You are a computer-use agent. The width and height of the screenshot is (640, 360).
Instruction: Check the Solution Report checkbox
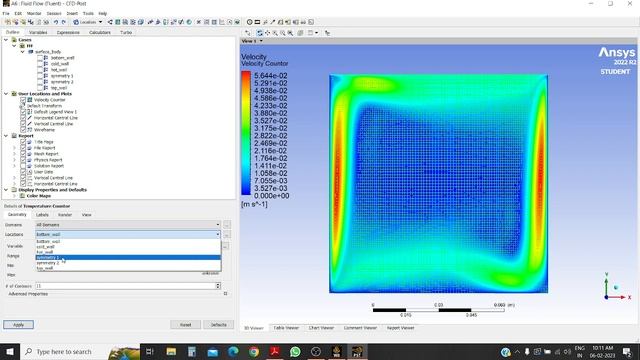(23, 166)
